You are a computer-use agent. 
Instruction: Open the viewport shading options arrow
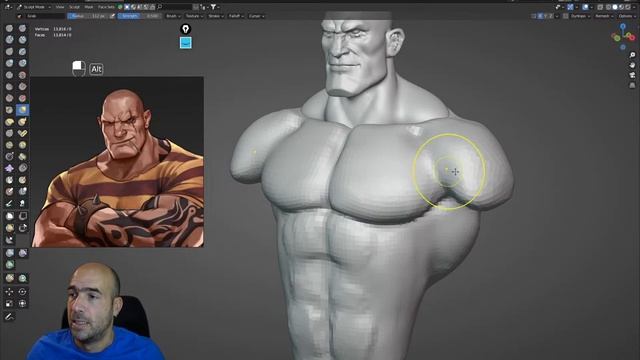coord(634,7)
